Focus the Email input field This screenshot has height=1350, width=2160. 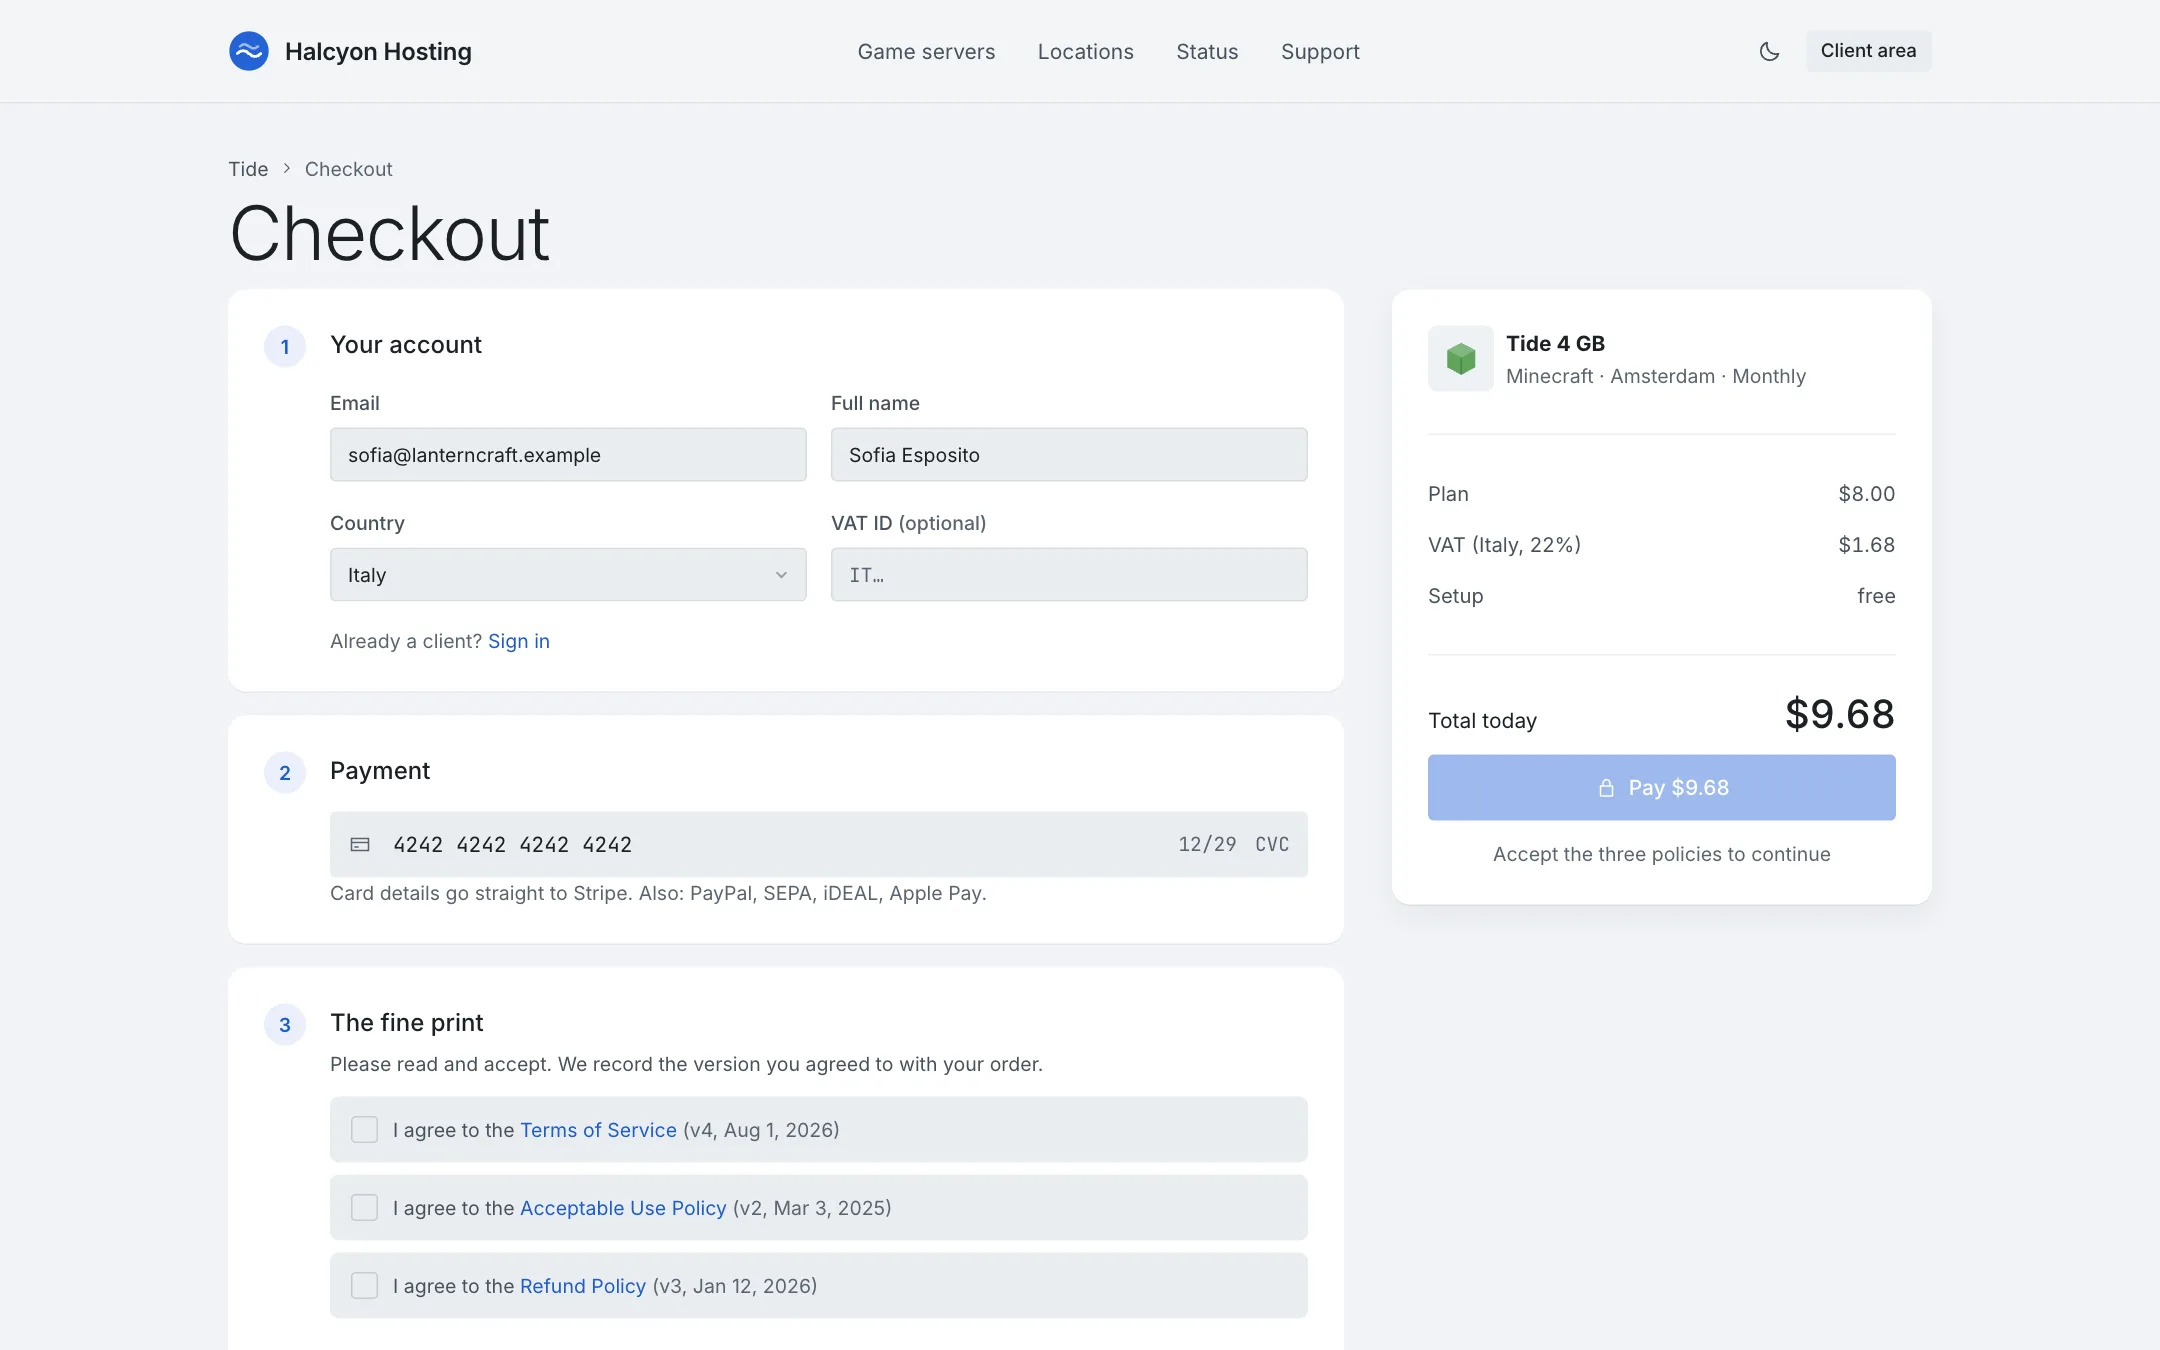[x=568, y=455]
